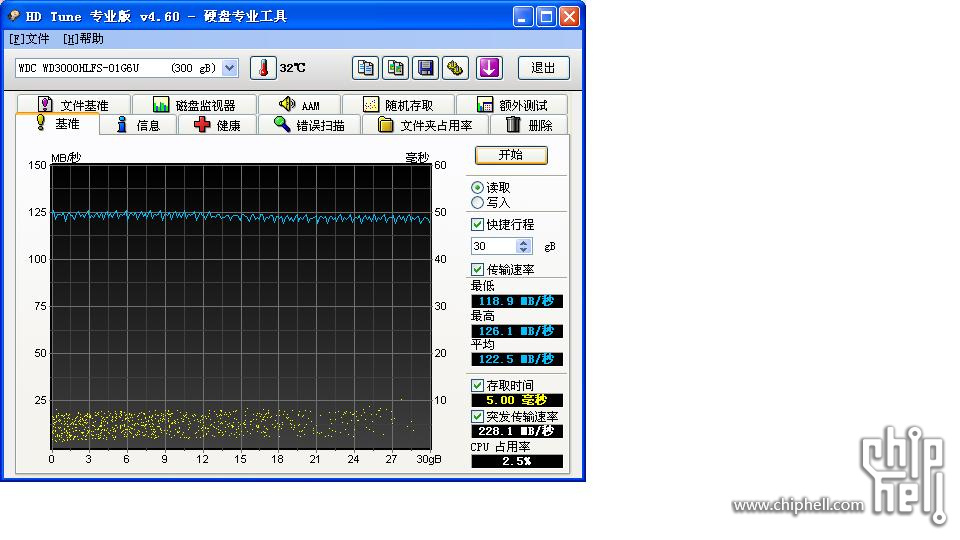Click the minimum value 118.9 MB/秒
The height and width of the screenshot is (540, 960).
click(517, 301)
